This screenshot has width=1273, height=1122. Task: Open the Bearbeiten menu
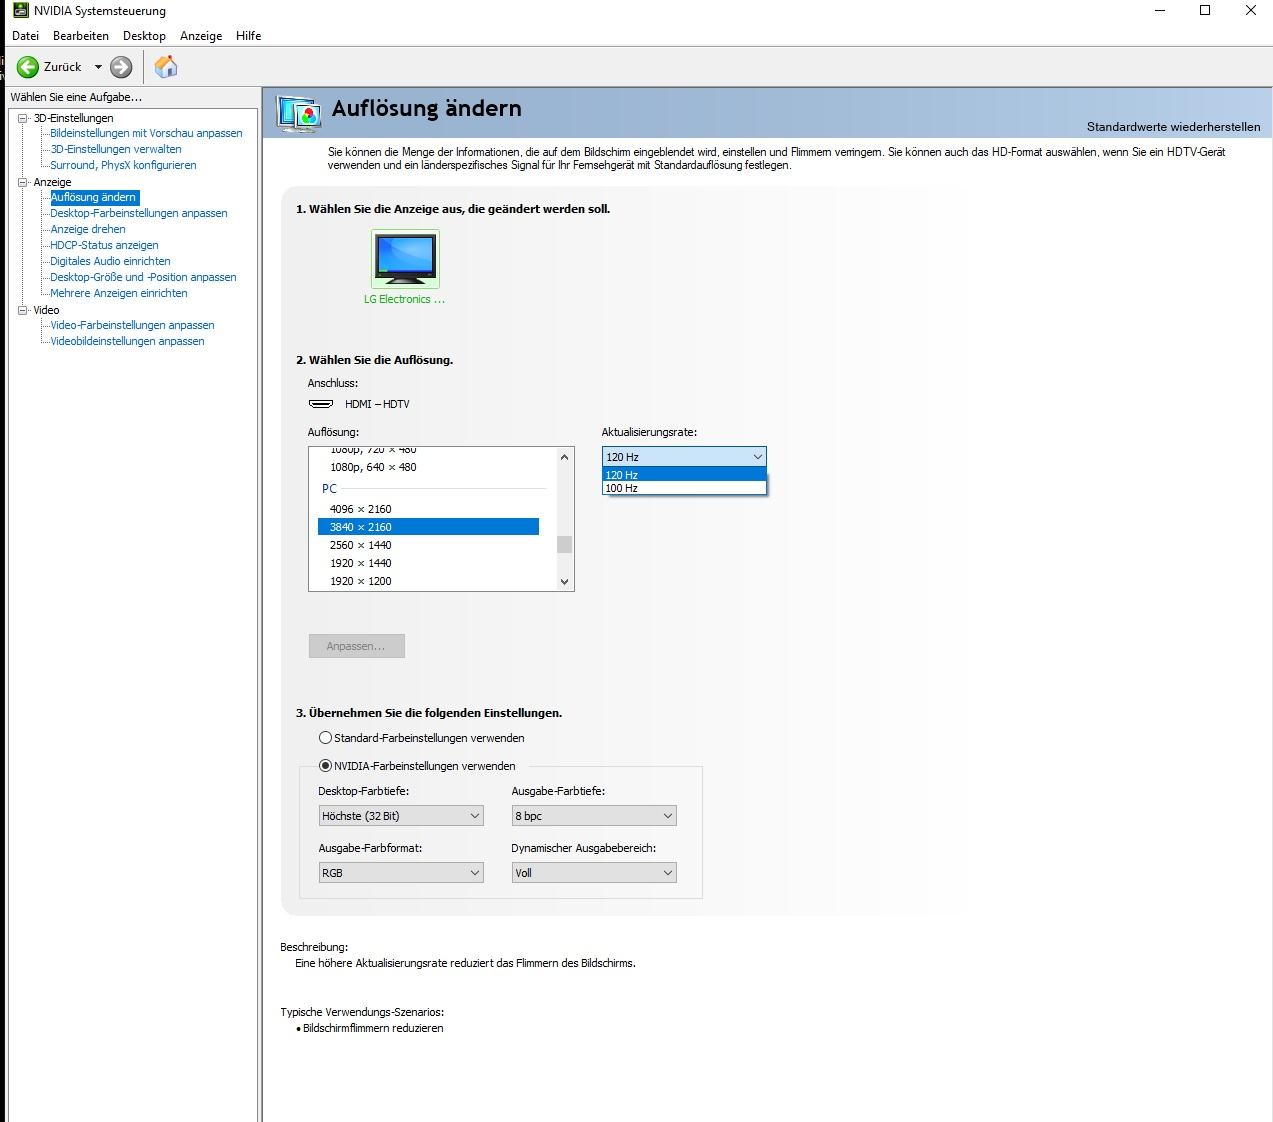coord(81,35)
